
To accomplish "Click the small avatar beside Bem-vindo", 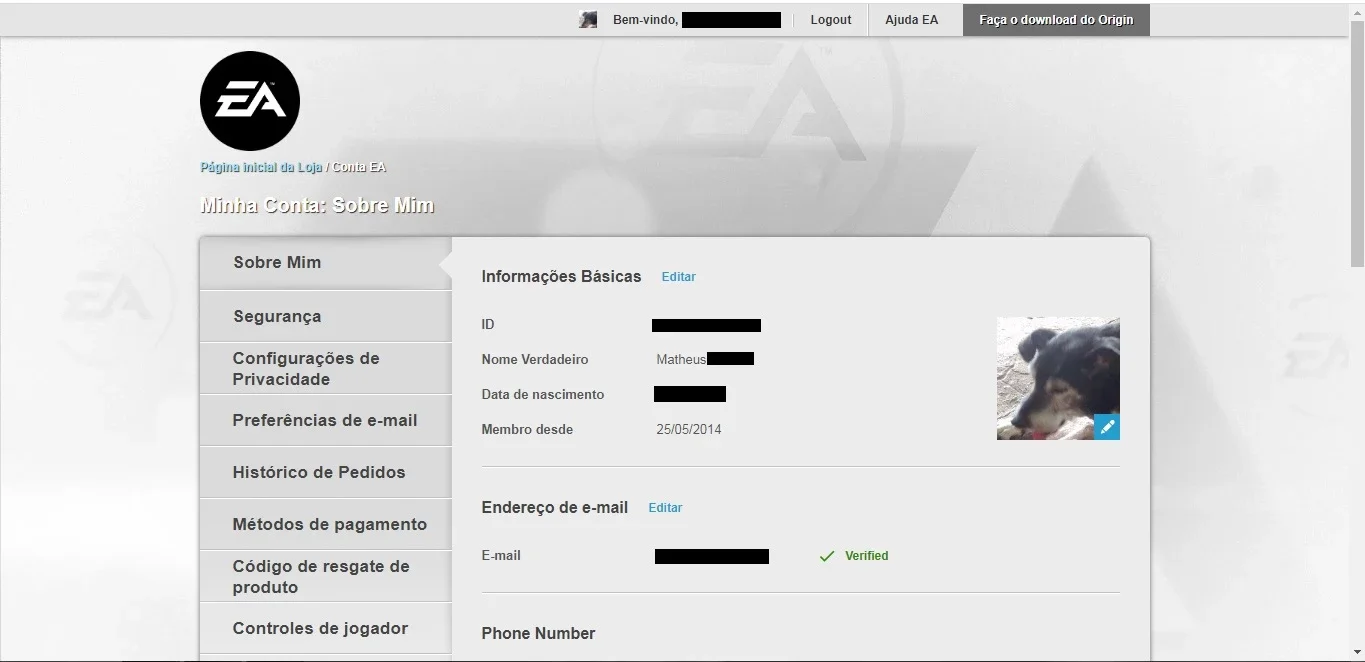I will [x=588, y=20].
